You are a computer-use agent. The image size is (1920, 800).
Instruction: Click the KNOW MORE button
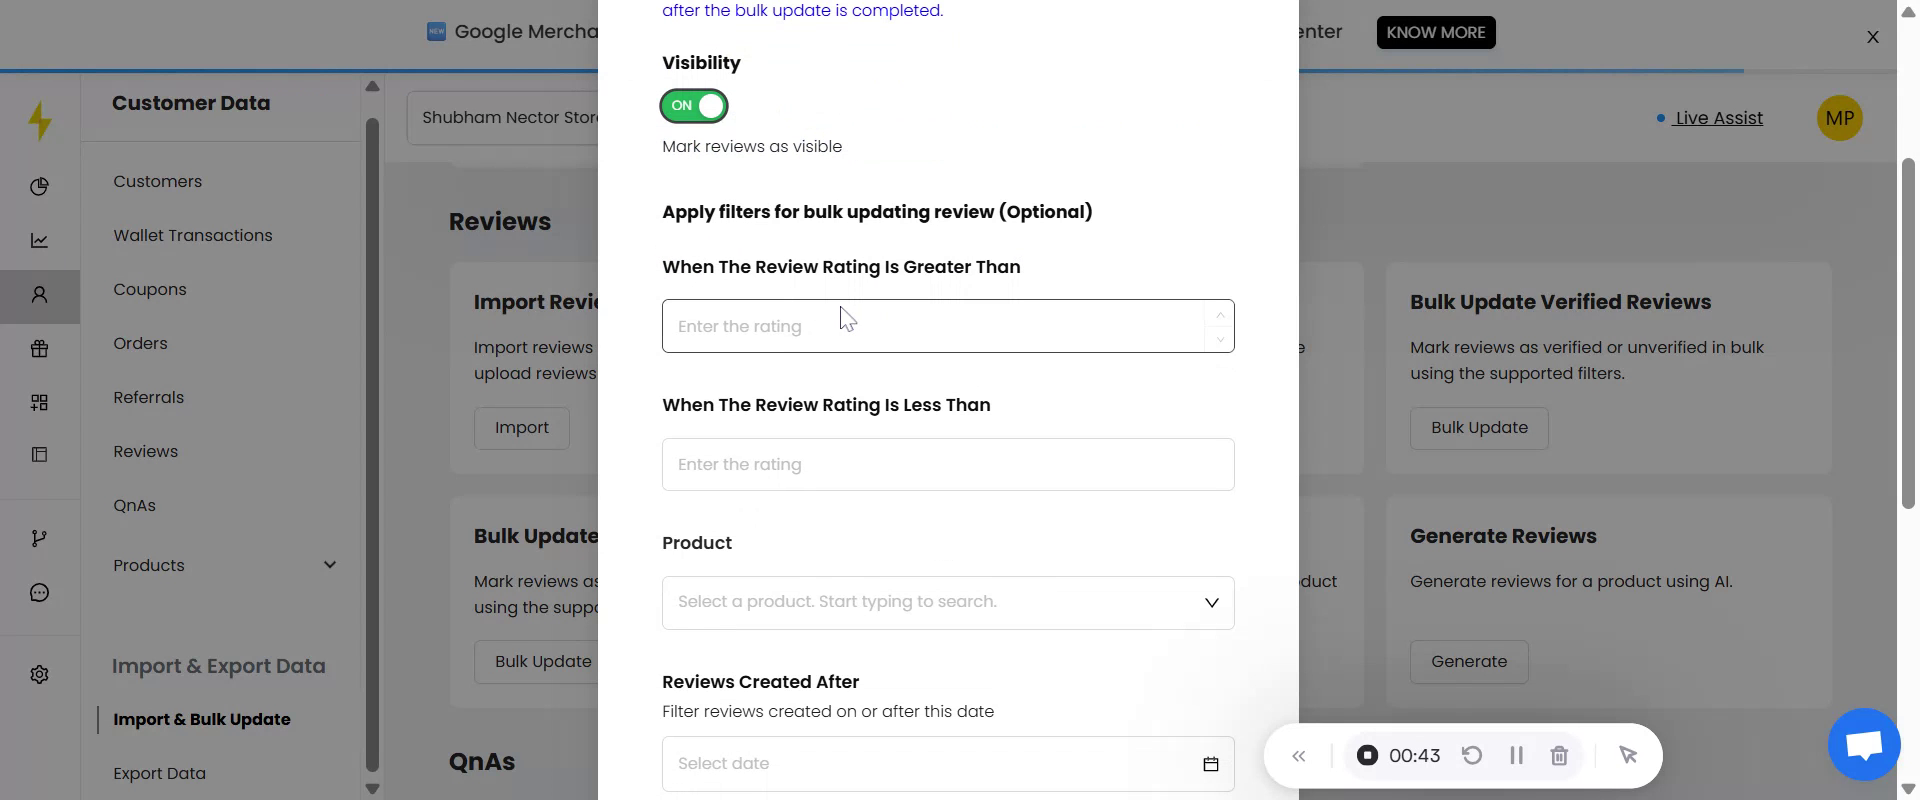point(1436,33)
